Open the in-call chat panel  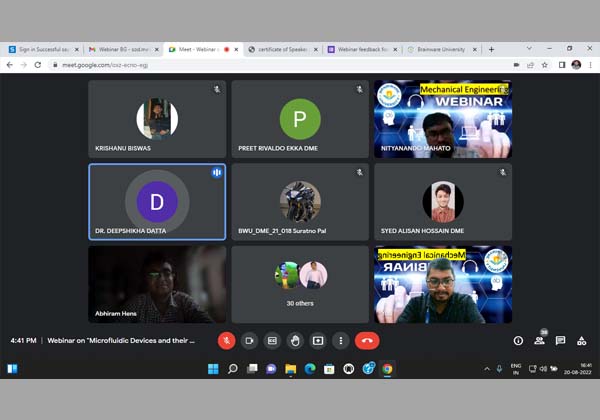[560, 341]
